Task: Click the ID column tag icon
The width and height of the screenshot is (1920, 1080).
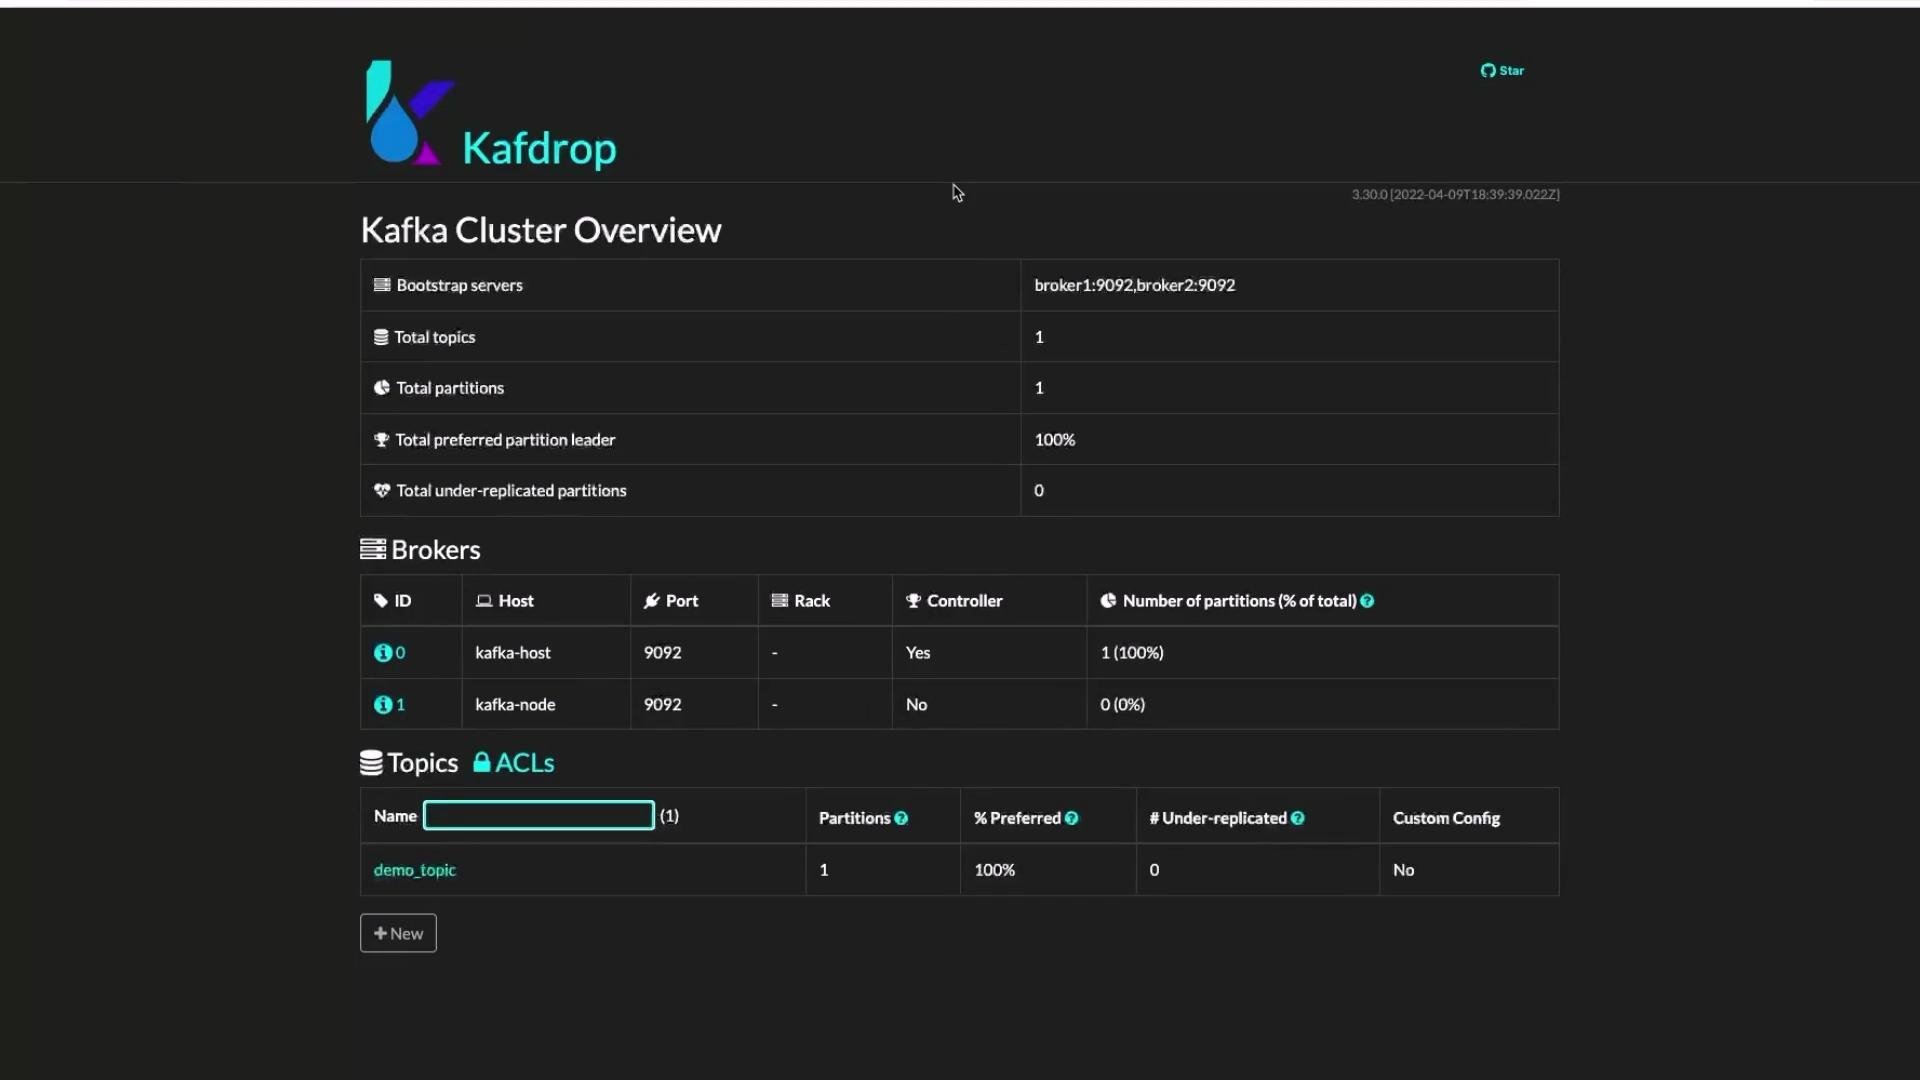Action: click(x=381, y=601)
